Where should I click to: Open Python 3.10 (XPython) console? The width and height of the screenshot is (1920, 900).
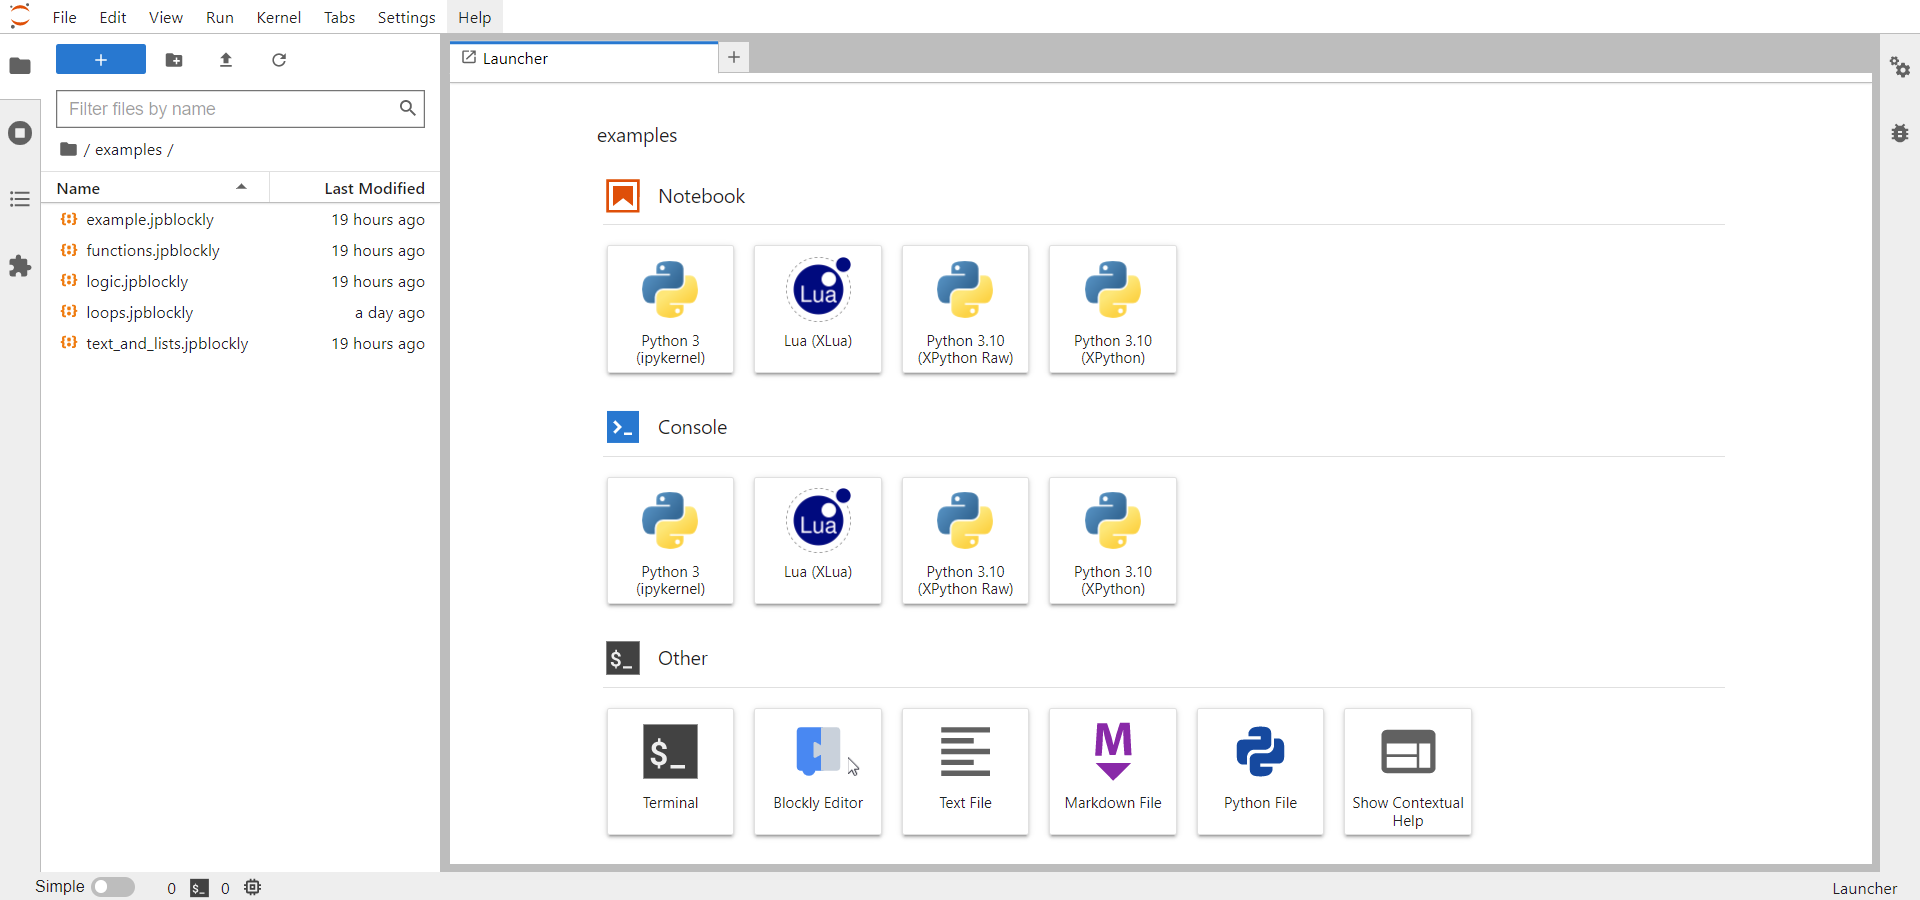coord(1113,541)
